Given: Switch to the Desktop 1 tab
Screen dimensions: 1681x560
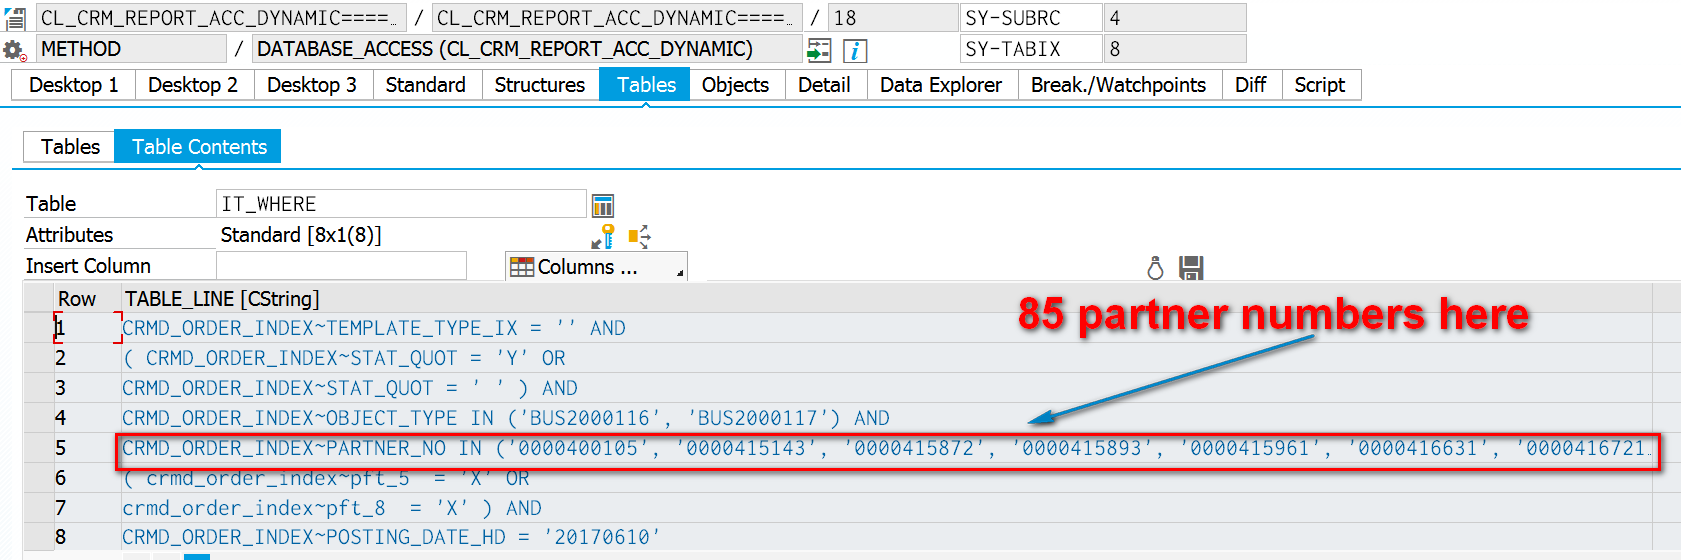Looking at the screenshot, I should (74, 85).
